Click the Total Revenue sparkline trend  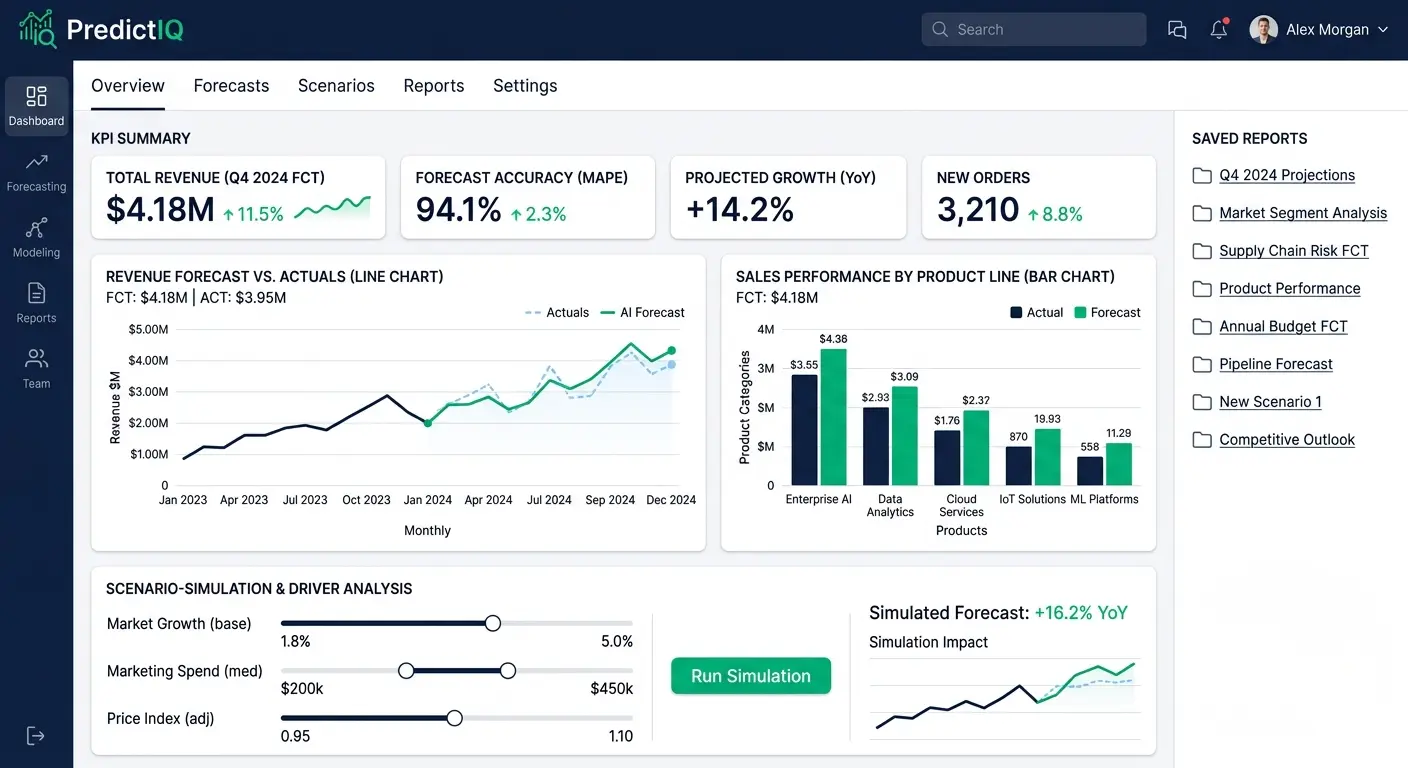click(332, 208)
